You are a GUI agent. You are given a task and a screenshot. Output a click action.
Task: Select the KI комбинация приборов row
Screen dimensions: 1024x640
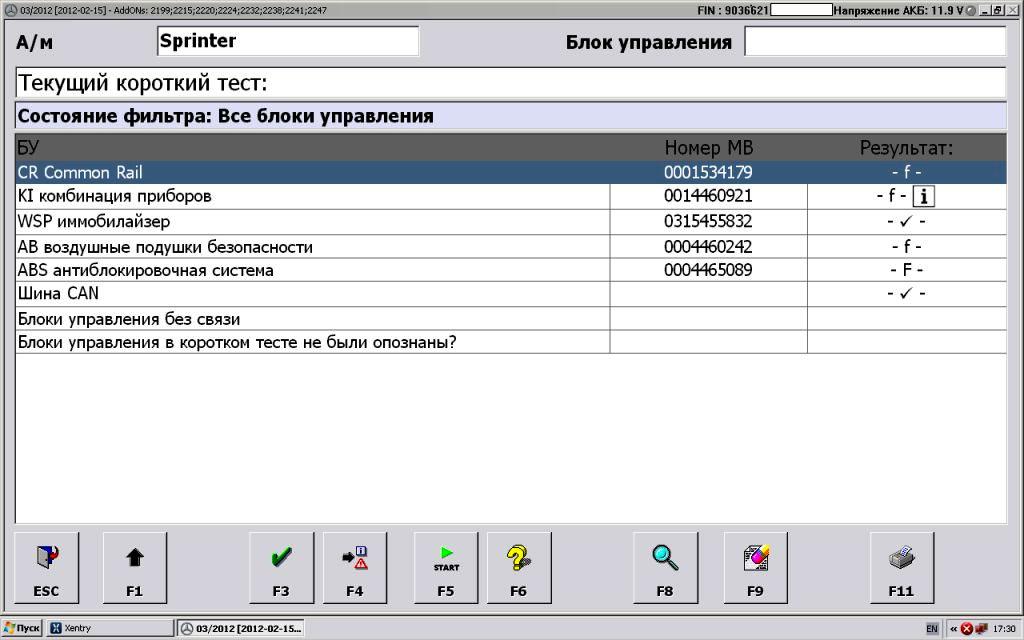click(x=511, y=196)
